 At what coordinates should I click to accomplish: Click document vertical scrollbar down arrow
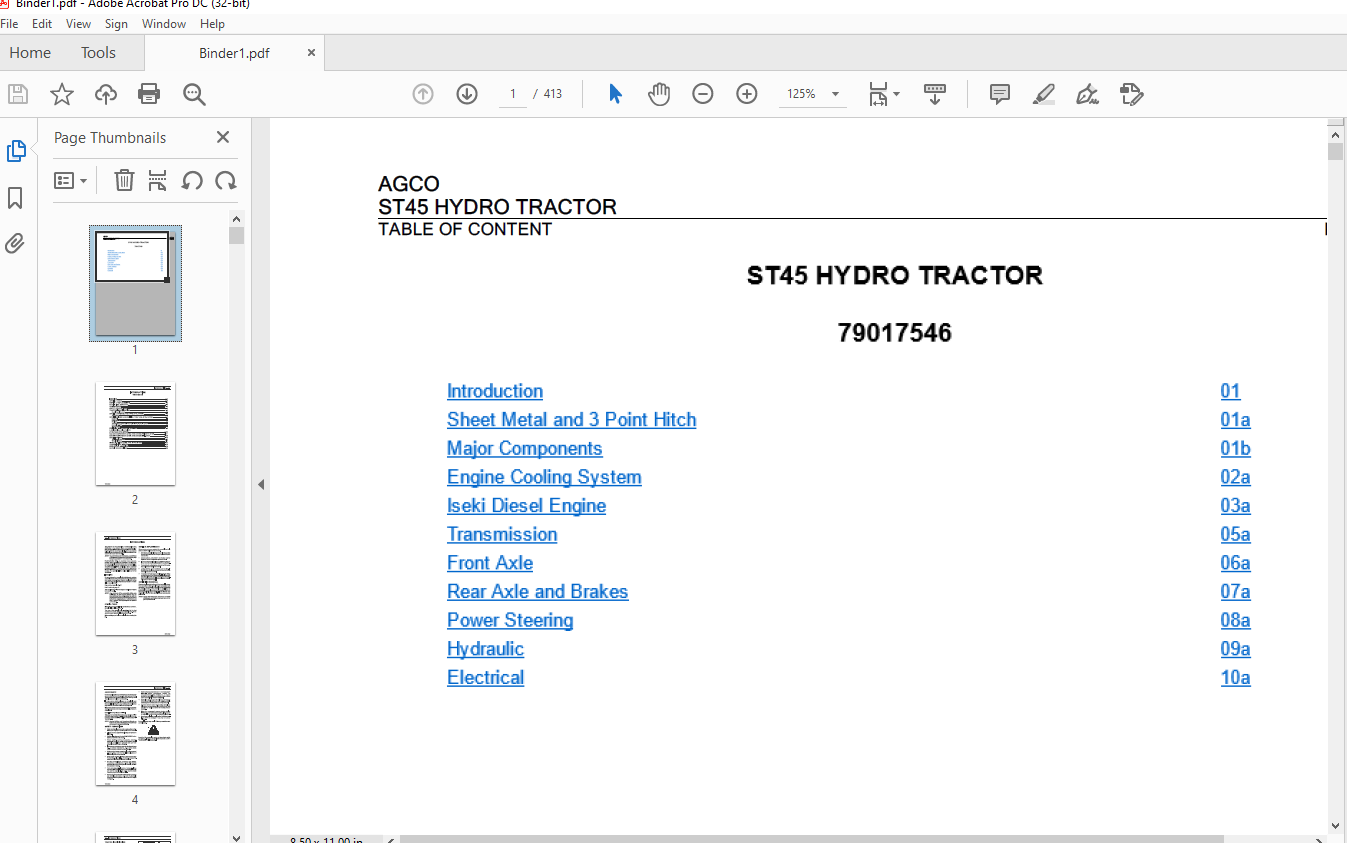[x=1336, y=826]
